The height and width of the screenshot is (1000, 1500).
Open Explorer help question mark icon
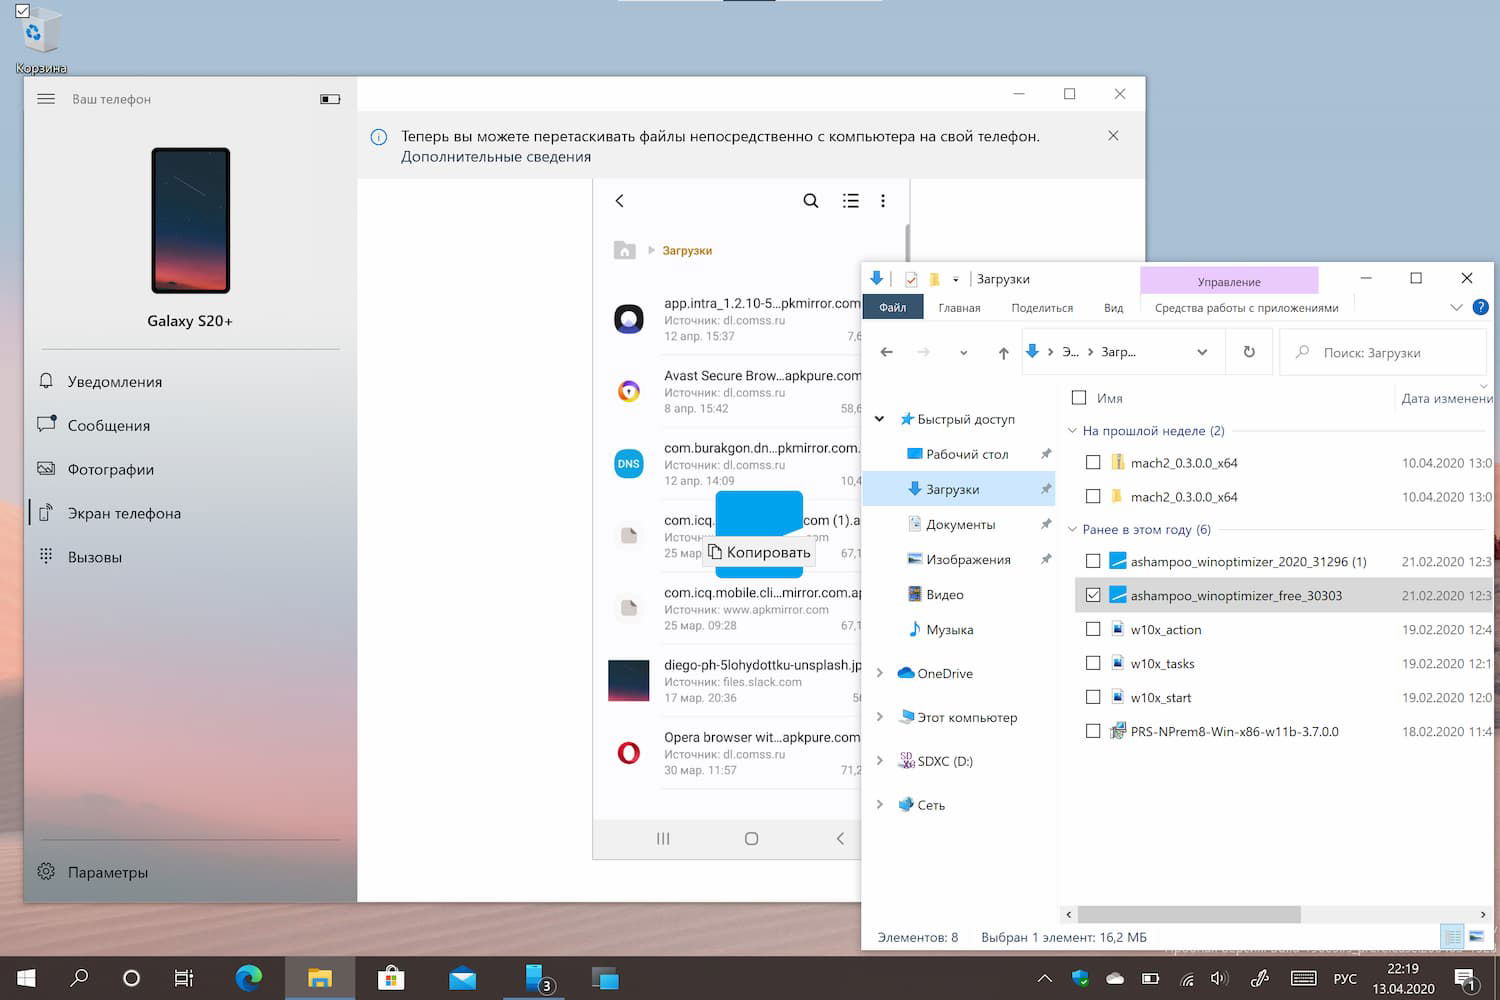(x=1481, y=307)
